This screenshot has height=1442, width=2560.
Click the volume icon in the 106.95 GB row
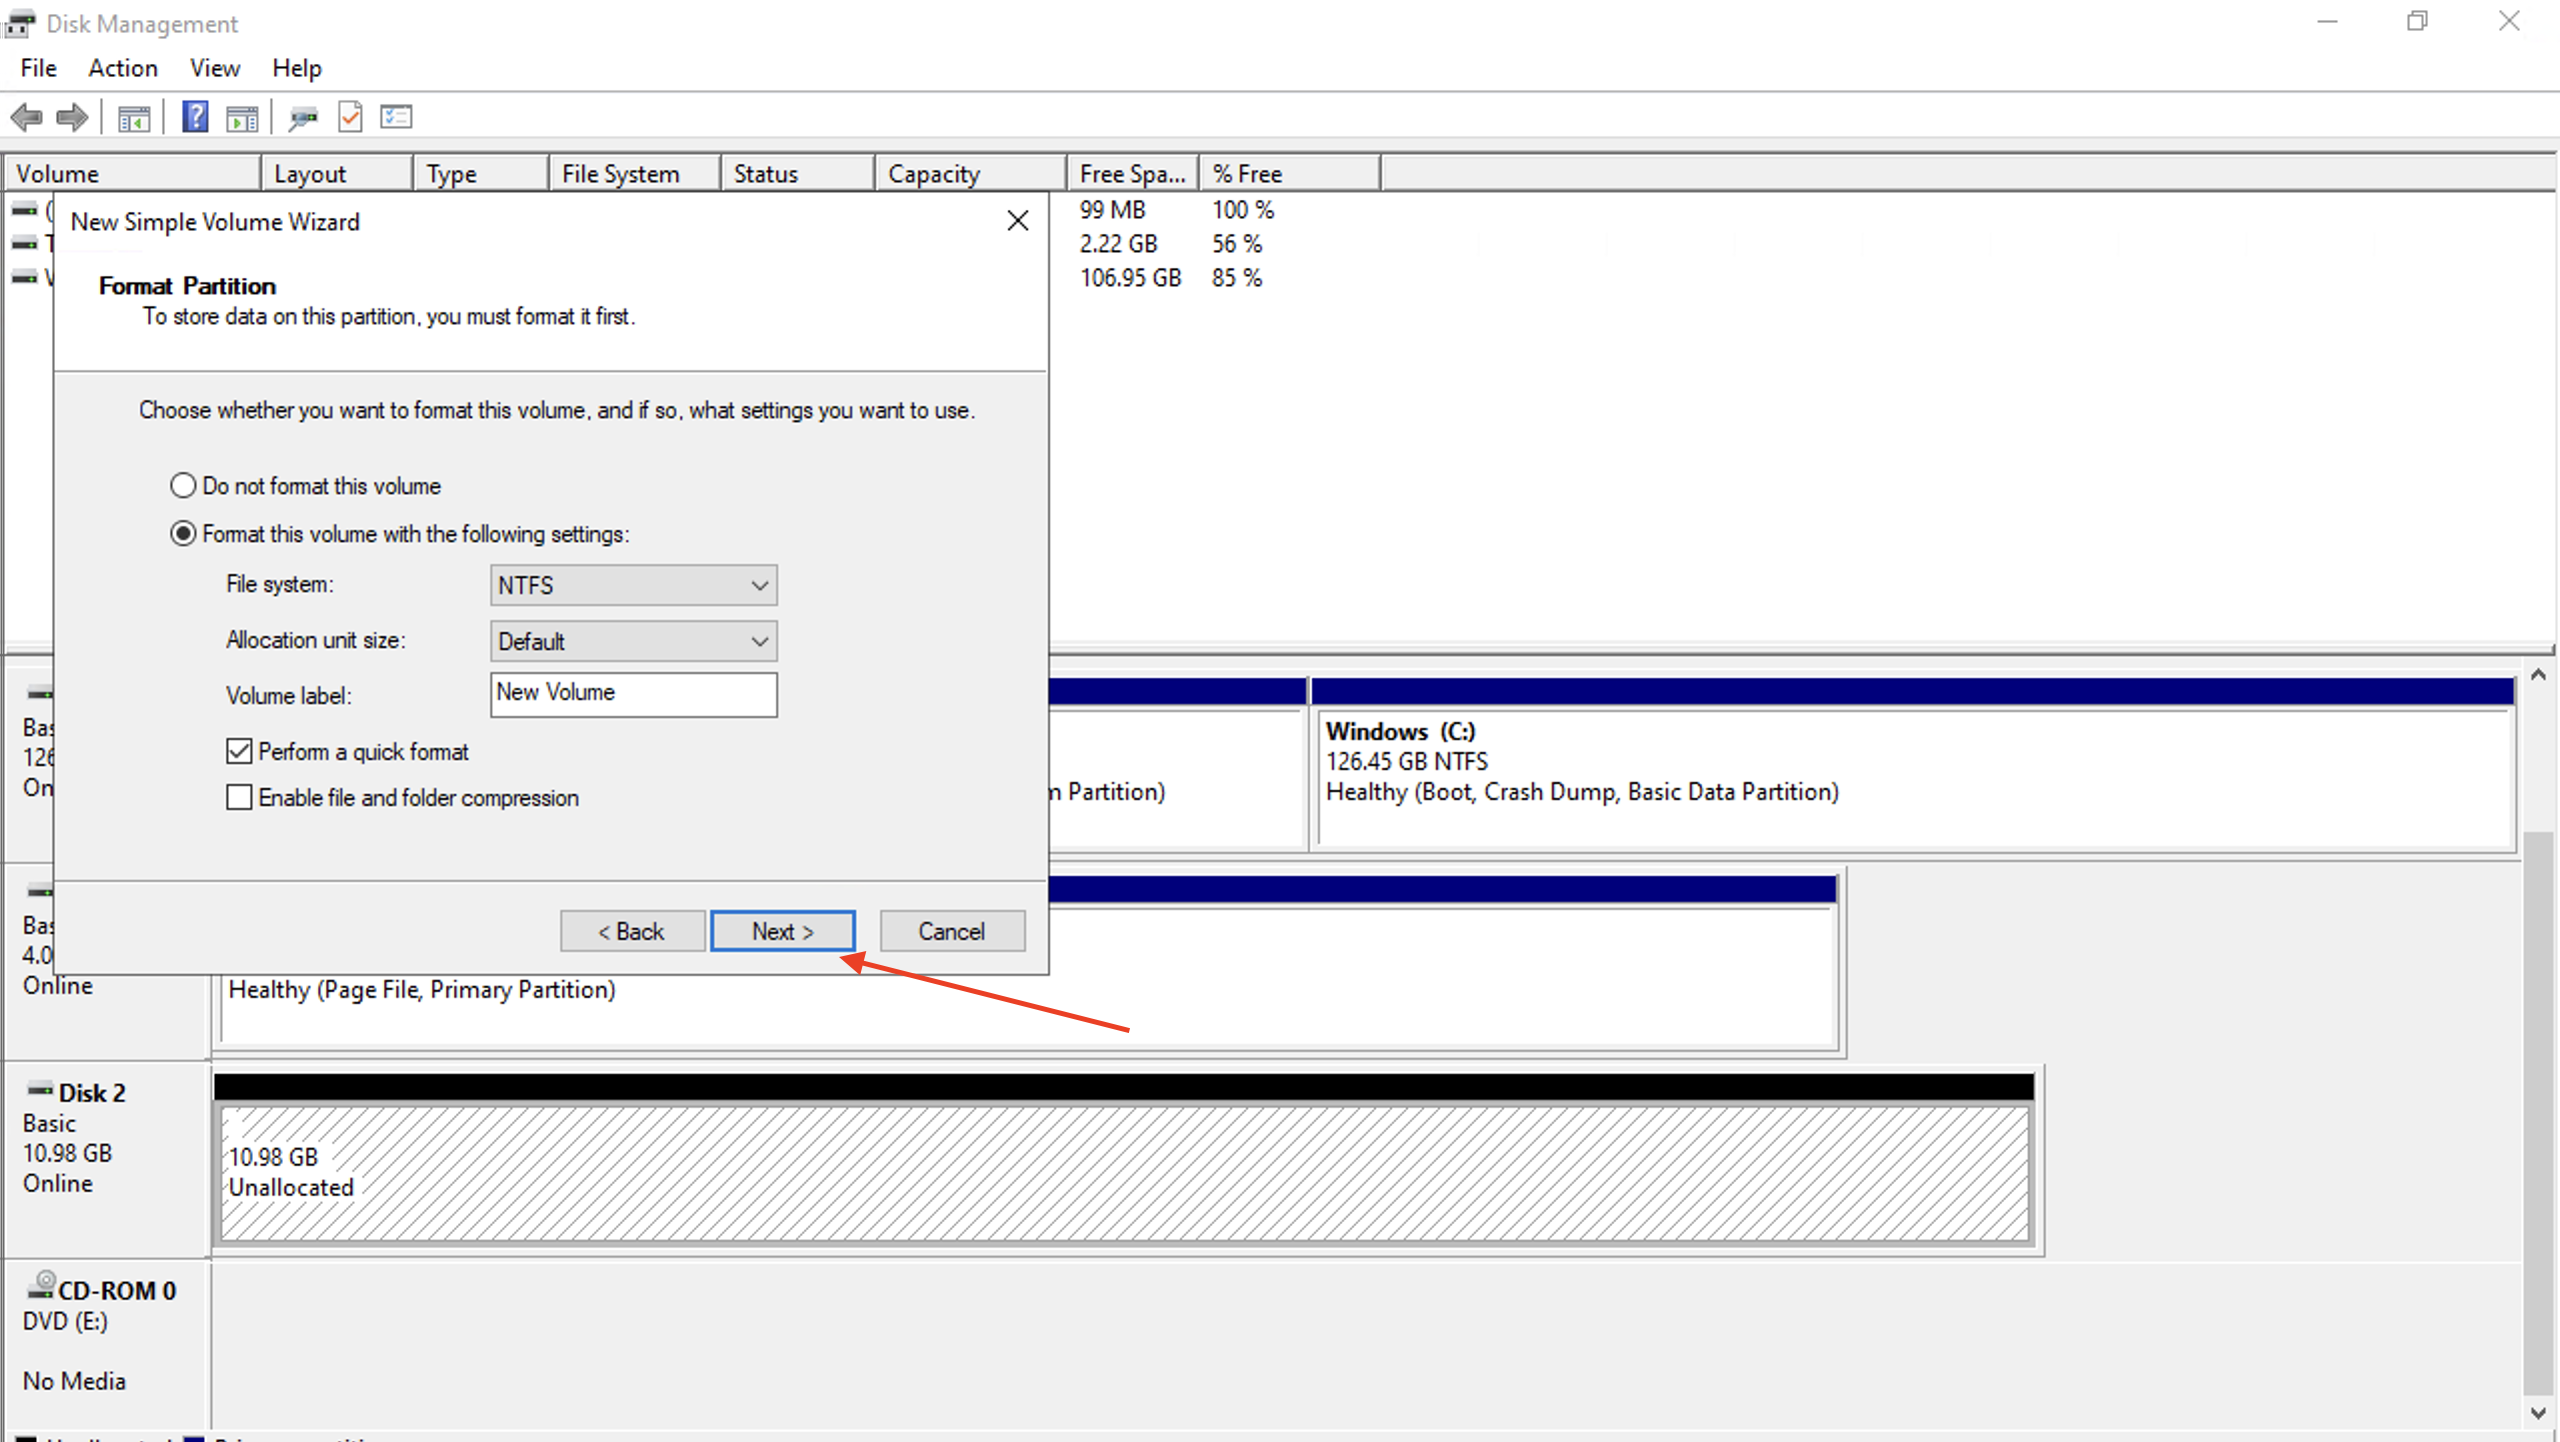(24, 277)
